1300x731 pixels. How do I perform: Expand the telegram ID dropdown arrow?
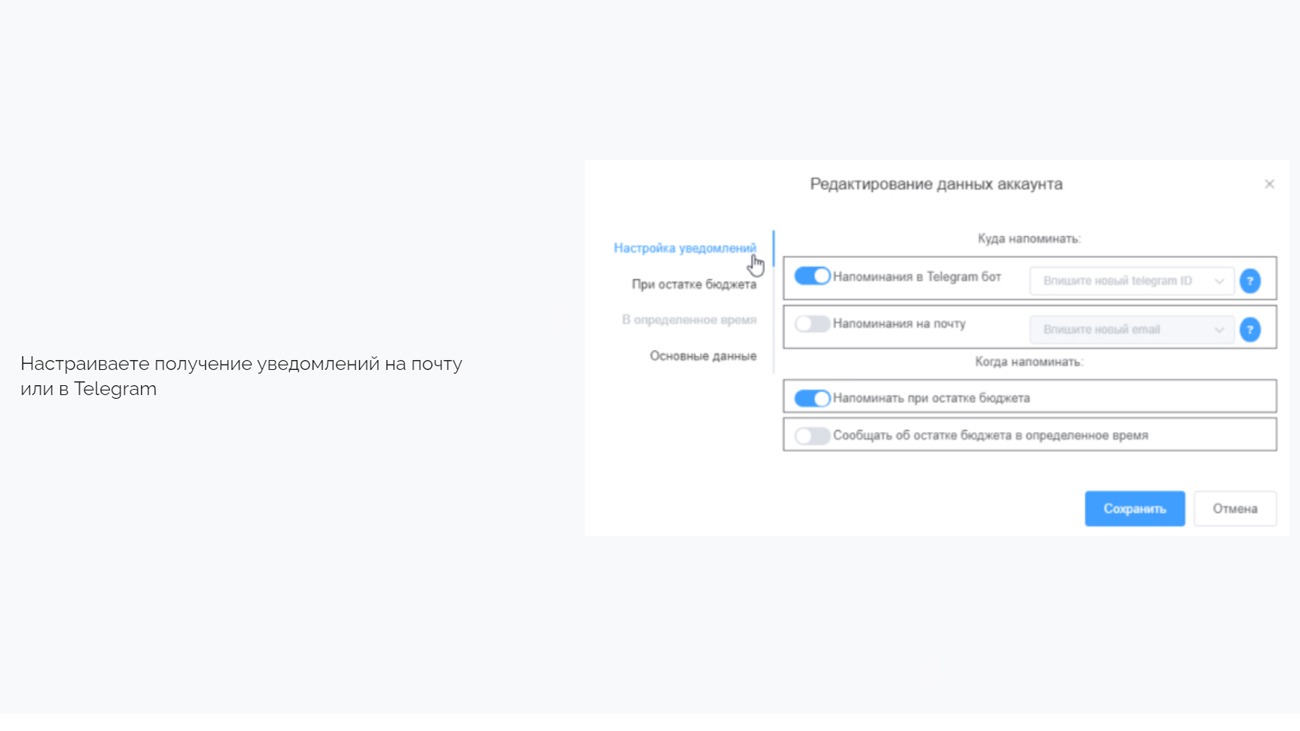pos(1219,281)
